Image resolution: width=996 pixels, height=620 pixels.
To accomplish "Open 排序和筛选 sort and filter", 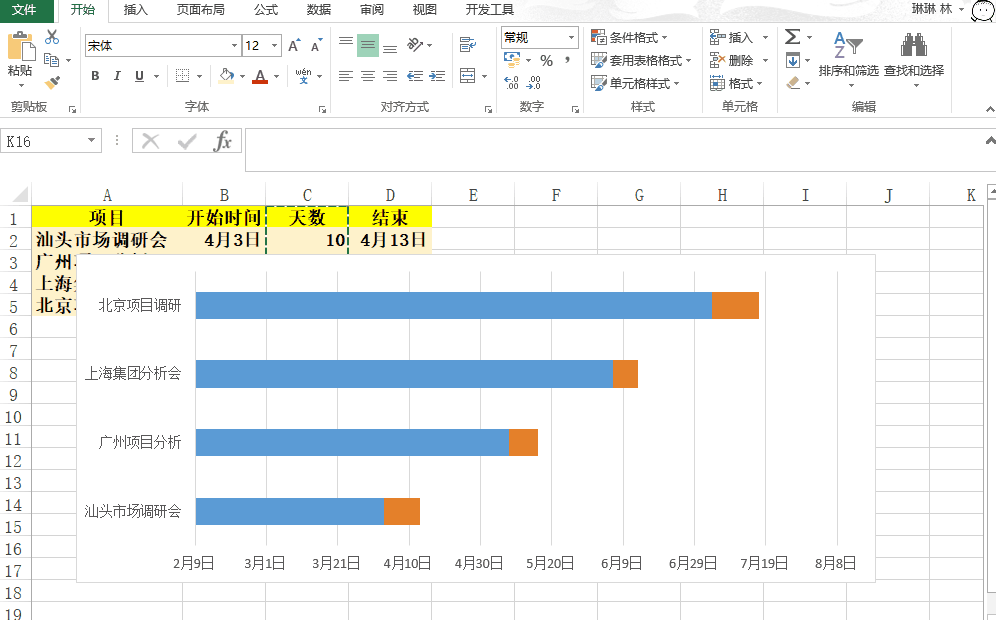I will tap(849, 58).
